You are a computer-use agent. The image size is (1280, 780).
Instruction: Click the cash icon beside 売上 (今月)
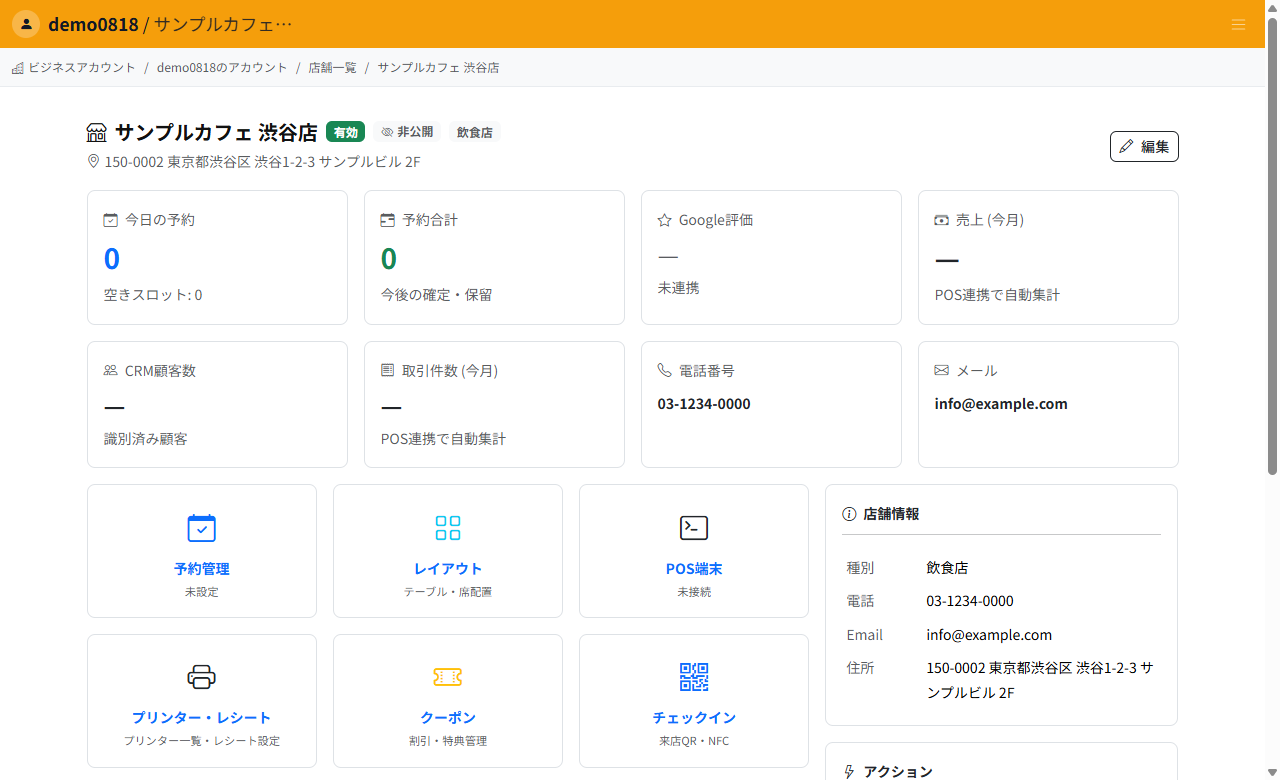click(942, 220)
